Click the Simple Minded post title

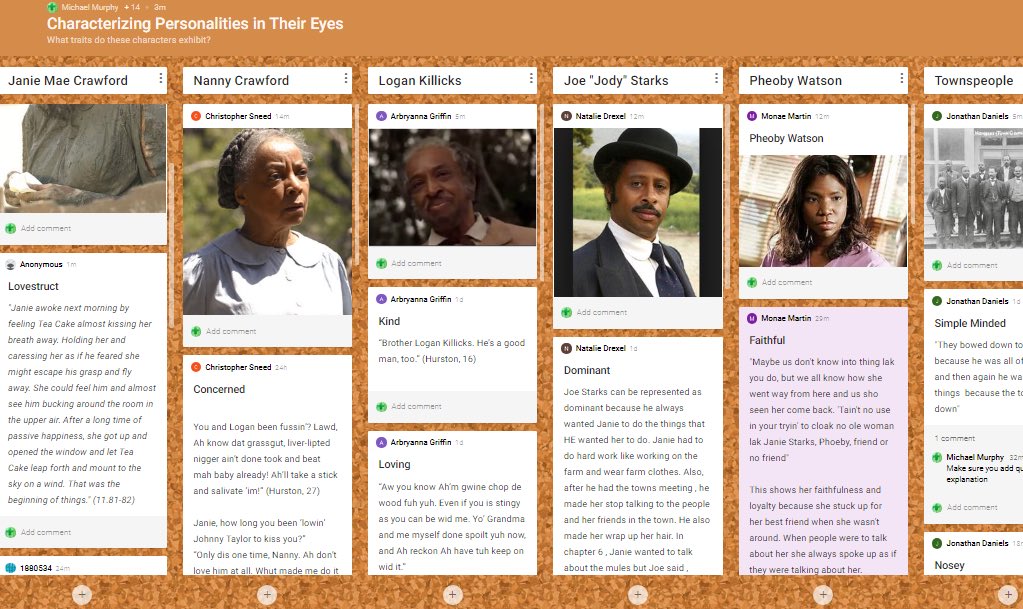[x=970, y=323]
